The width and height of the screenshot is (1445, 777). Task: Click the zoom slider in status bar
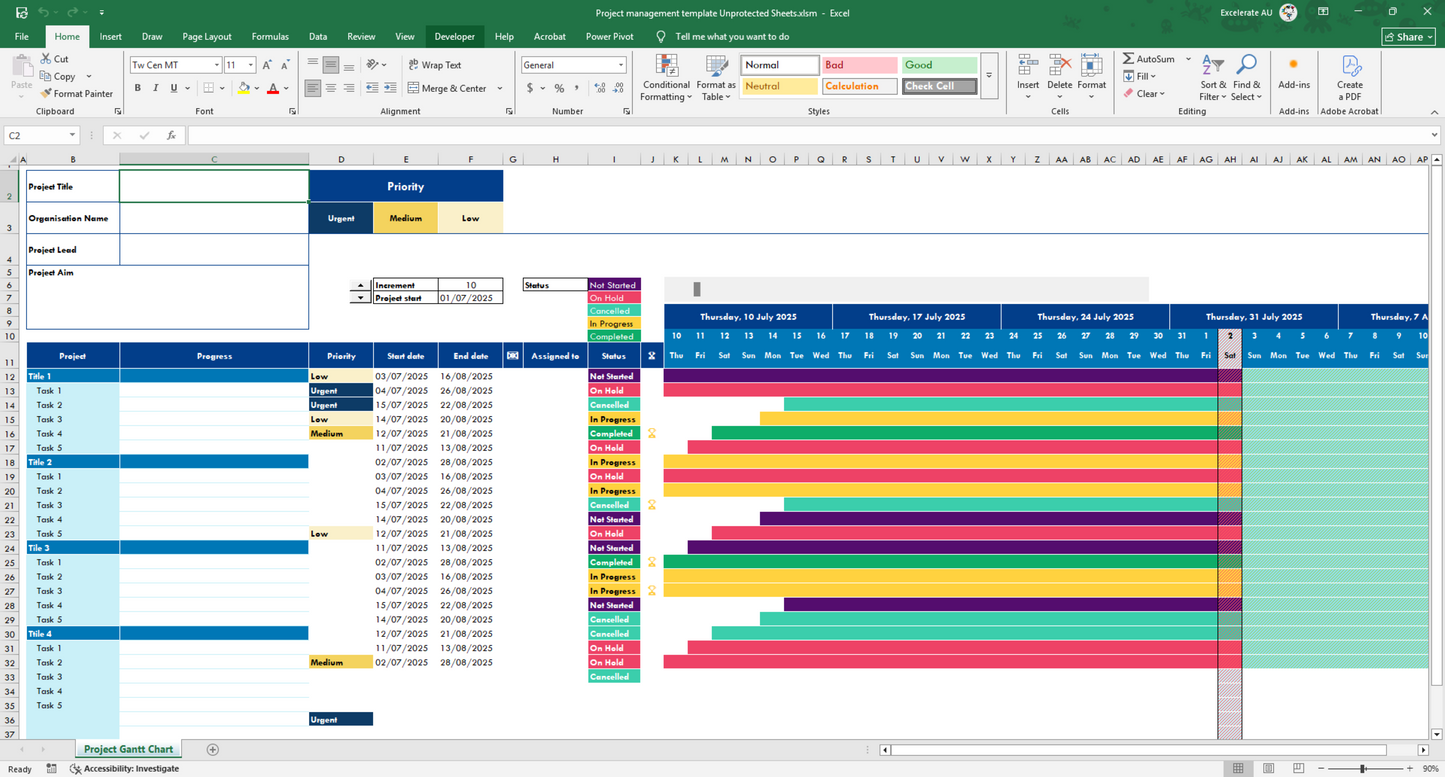tap(1363, 769)
